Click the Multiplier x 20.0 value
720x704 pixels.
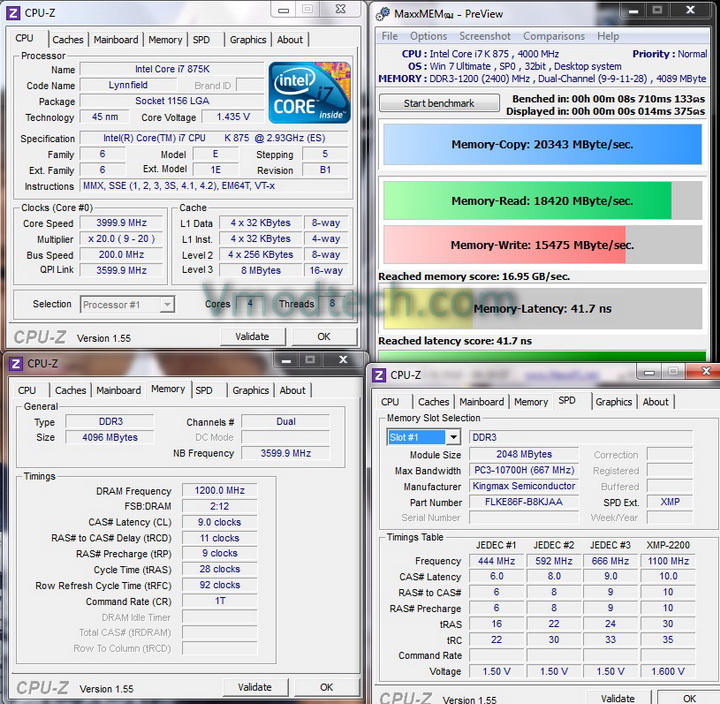(121, 239)
